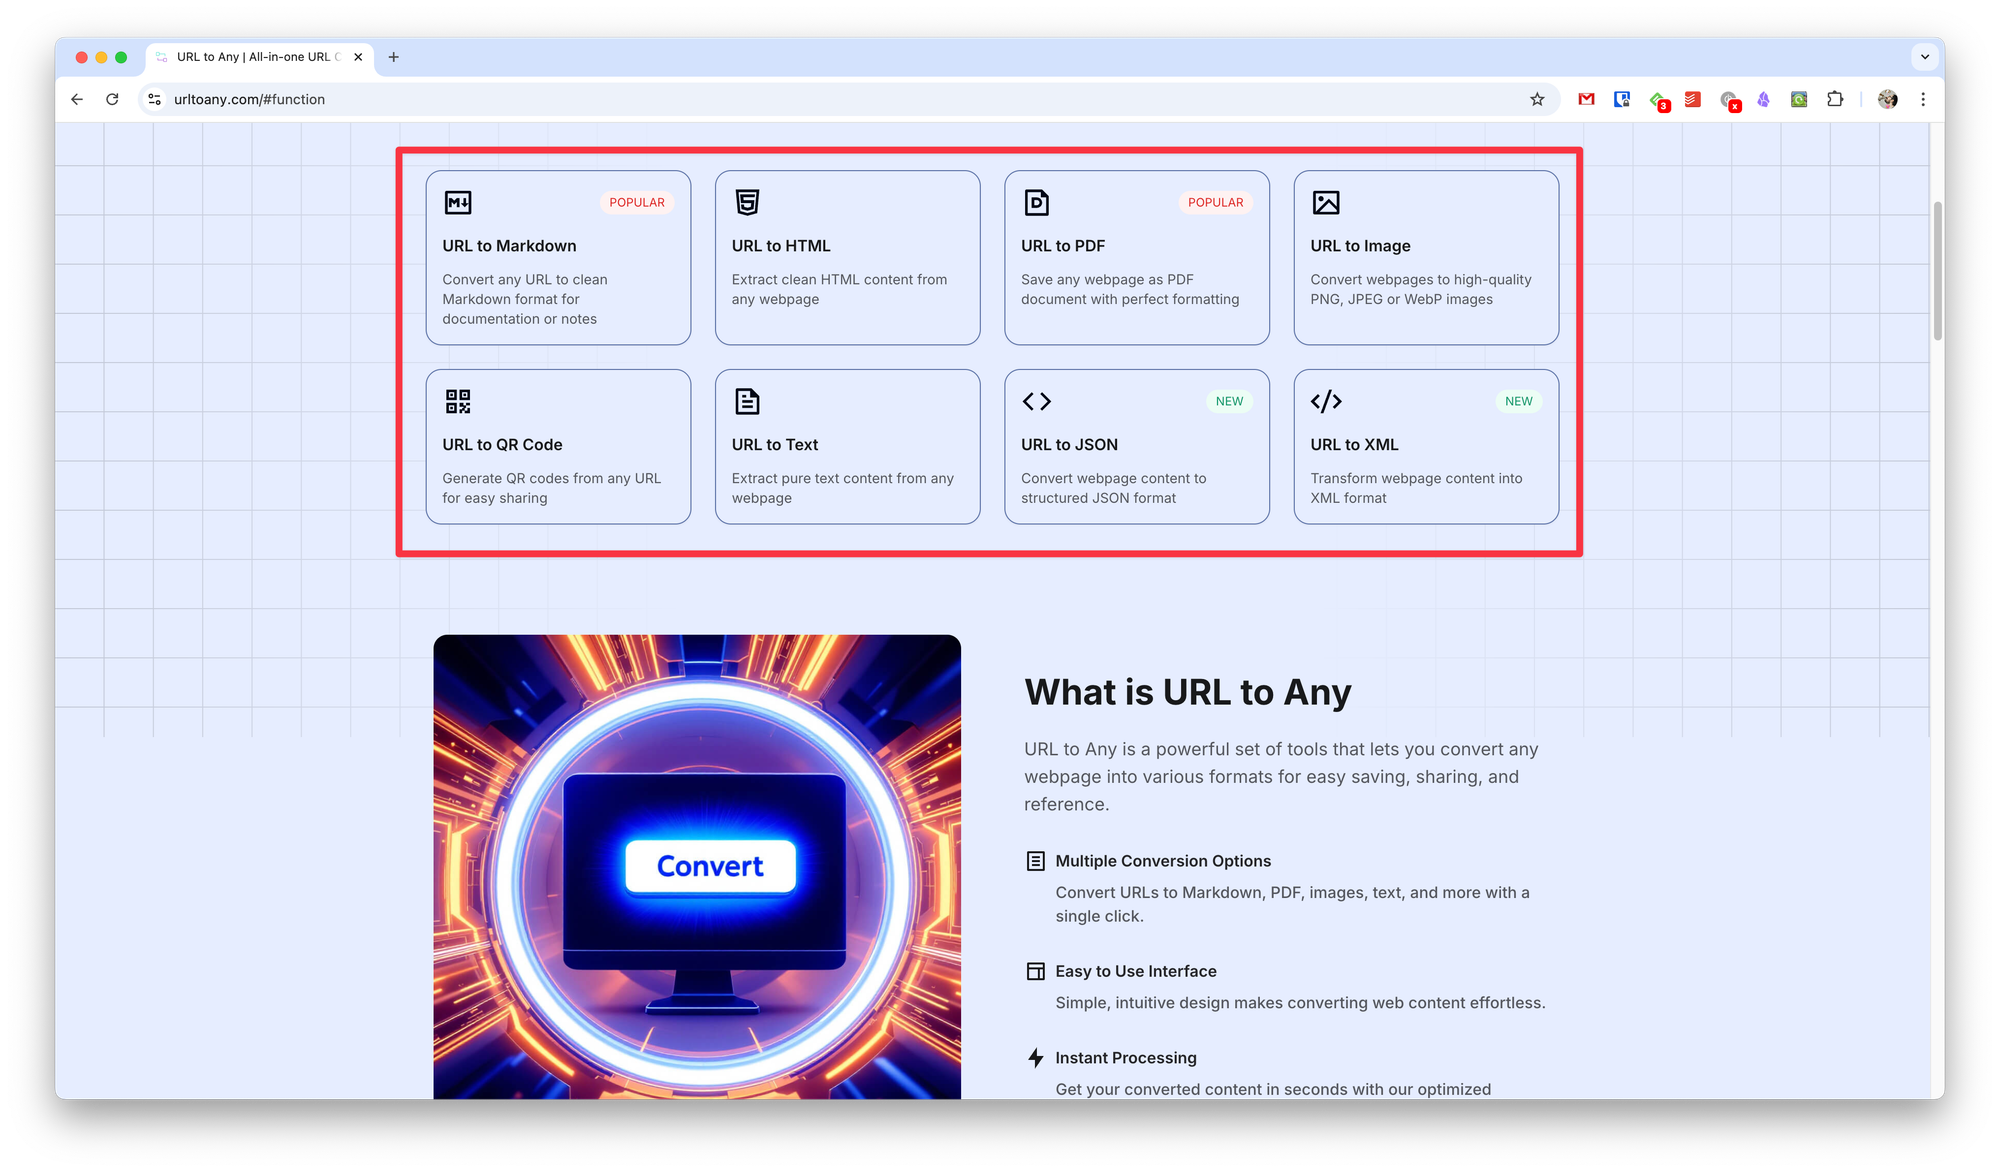Click the image picture icon

[x=1326, y=203]
